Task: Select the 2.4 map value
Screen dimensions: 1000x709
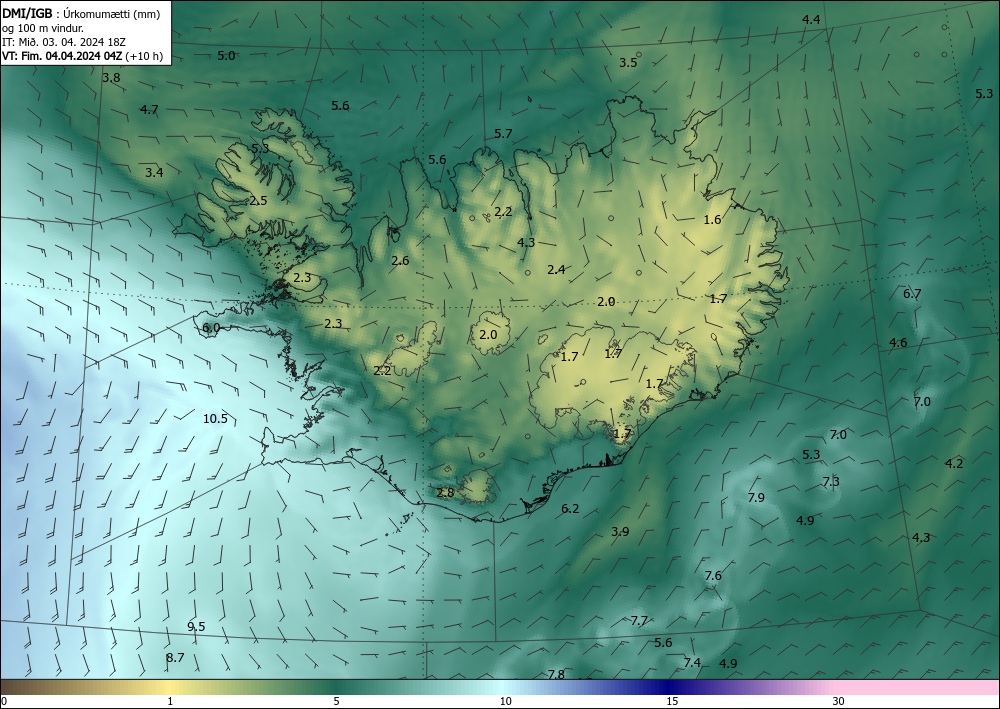Action: pyautogui.click(x=556, y=270)
